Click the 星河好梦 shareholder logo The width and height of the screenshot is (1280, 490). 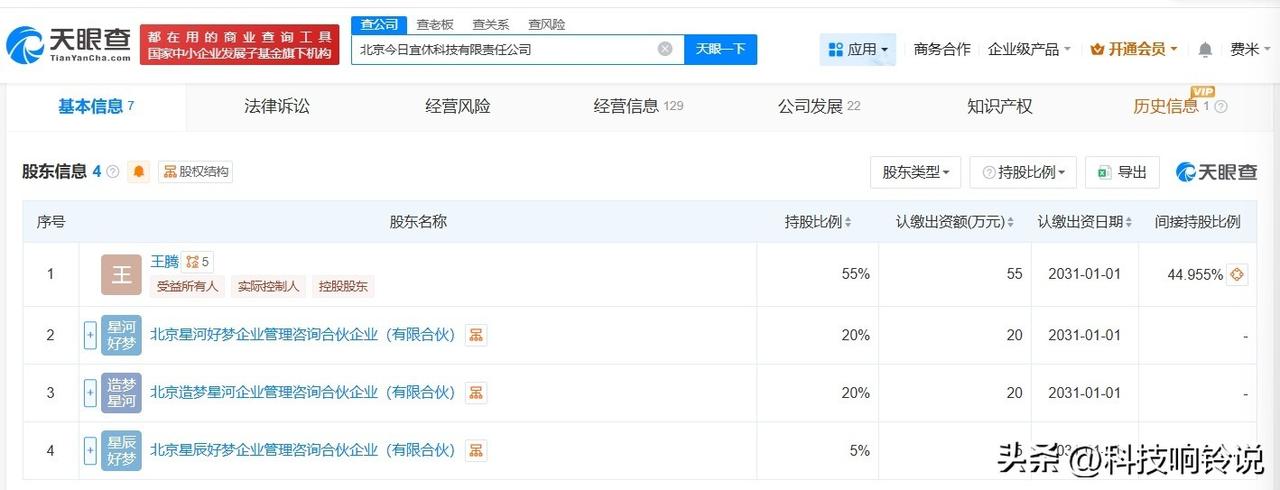(121, 336)
